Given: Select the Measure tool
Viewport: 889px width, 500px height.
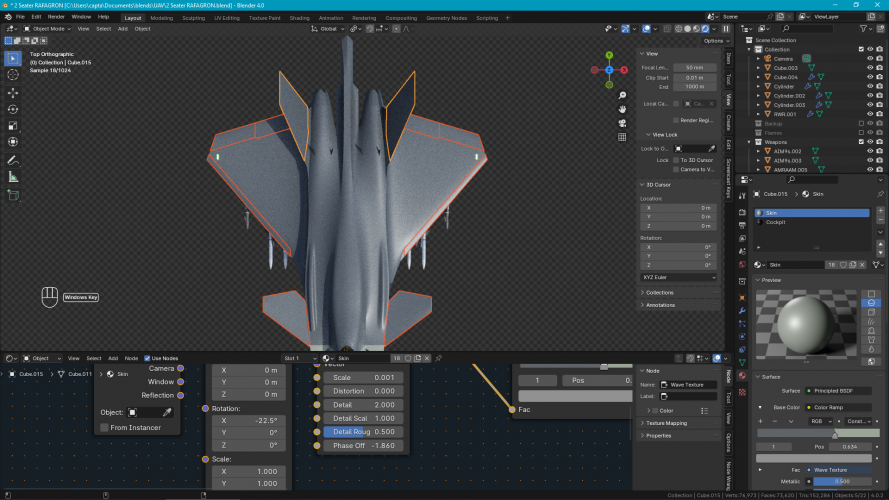Looking at the screenshot, I should click(12, 177).
